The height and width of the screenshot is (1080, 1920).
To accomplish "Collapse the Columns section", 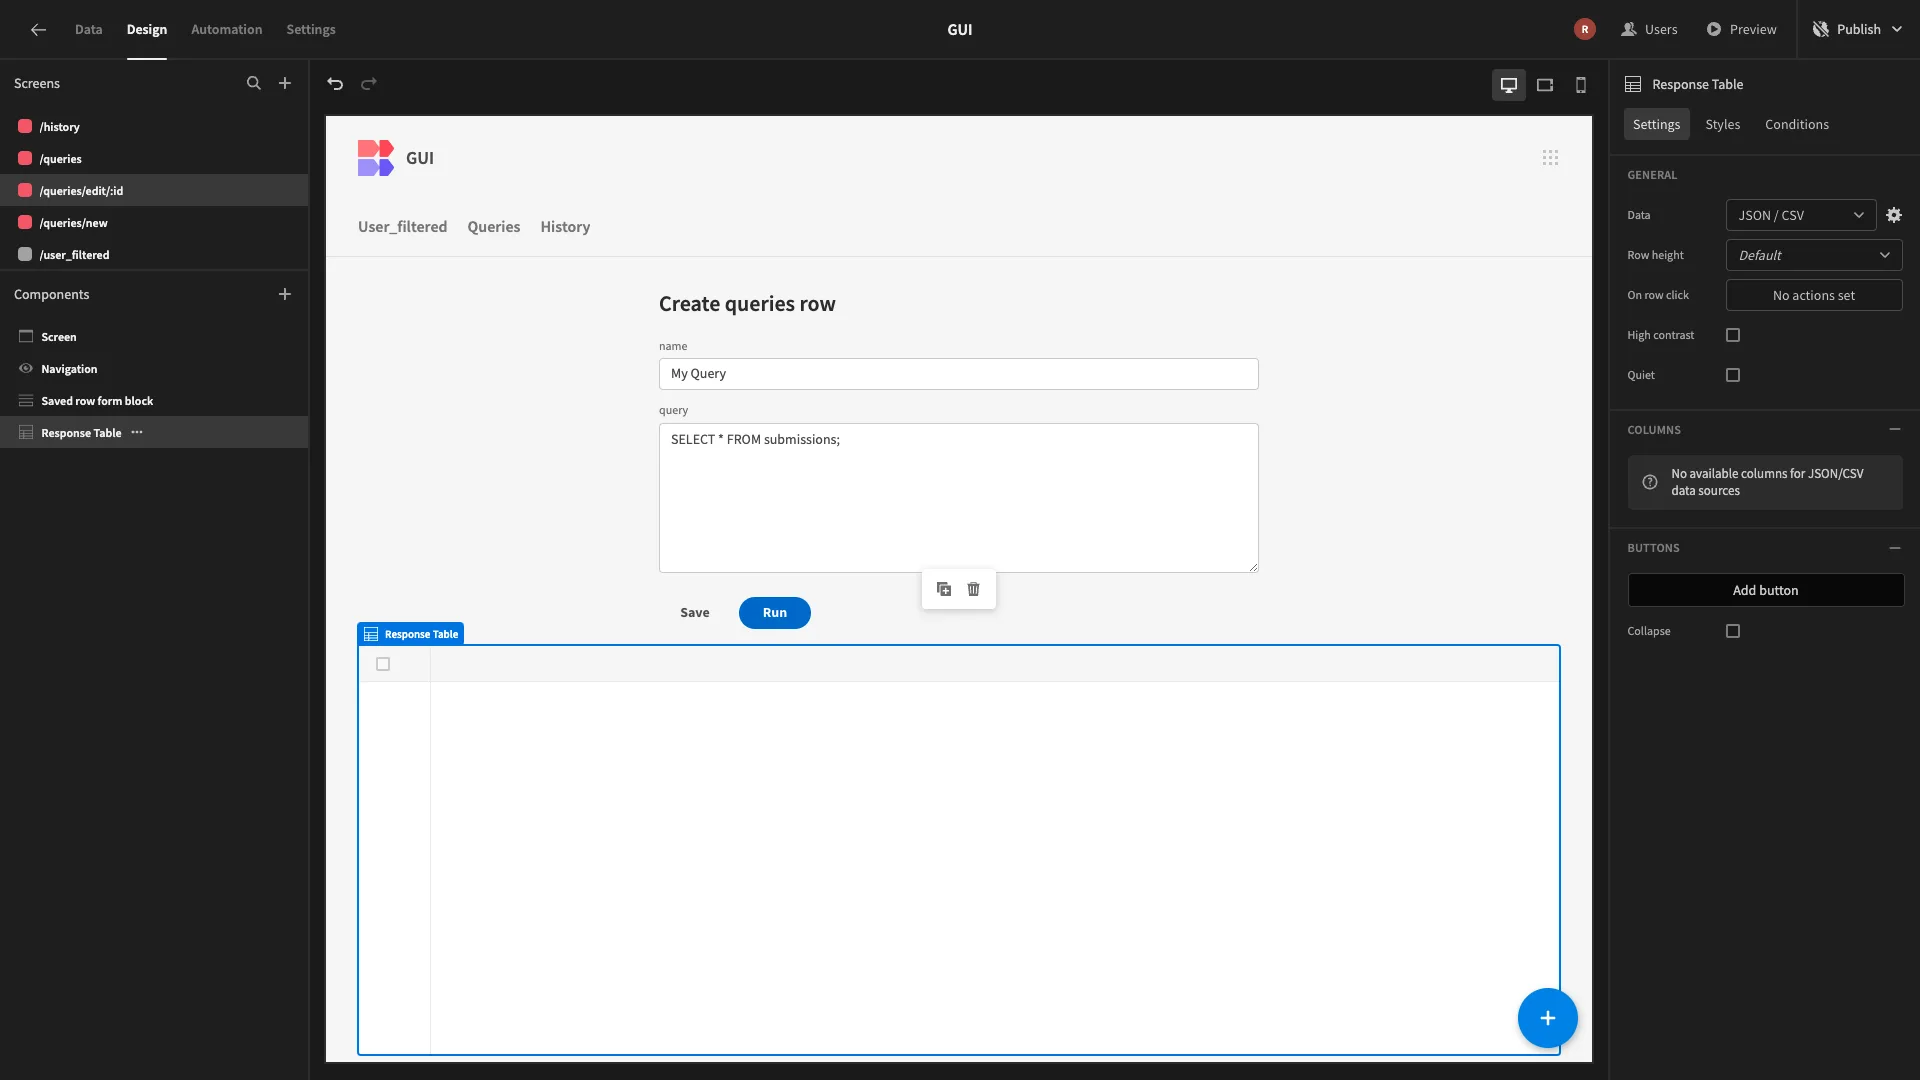I will 1894,429.
